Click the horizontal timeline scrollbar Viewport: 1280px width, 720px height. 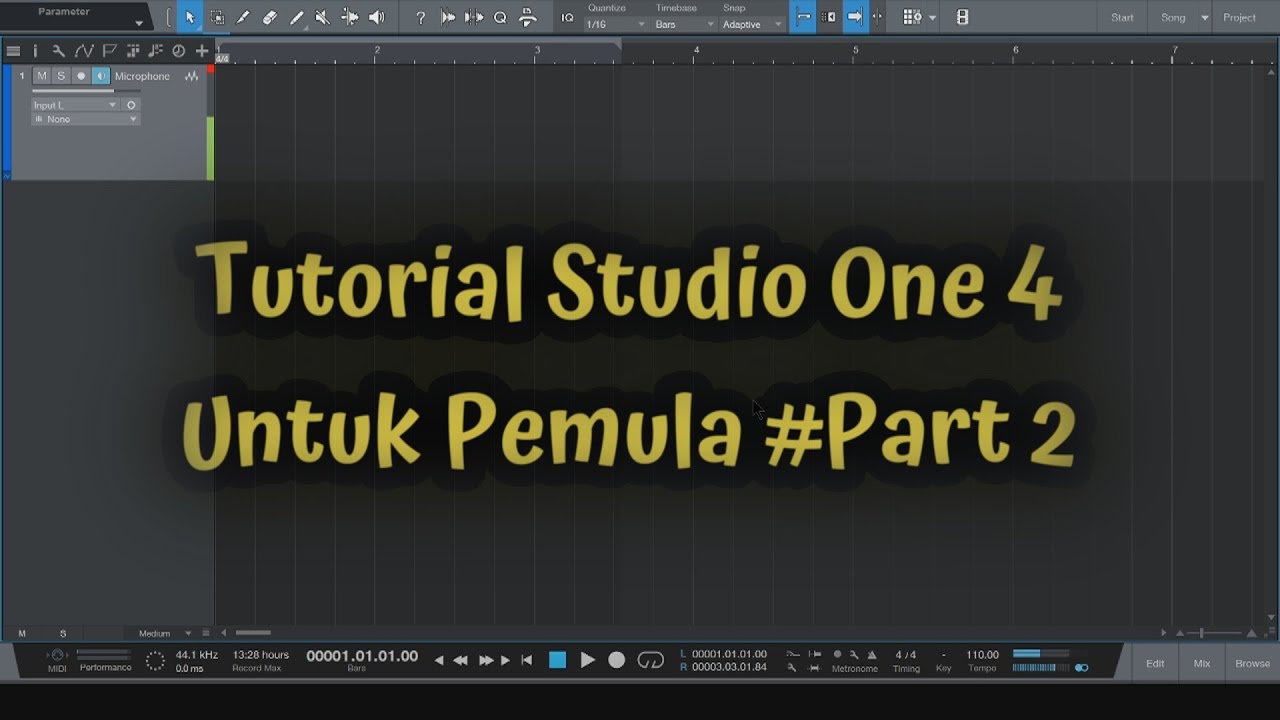coord(253,633)
